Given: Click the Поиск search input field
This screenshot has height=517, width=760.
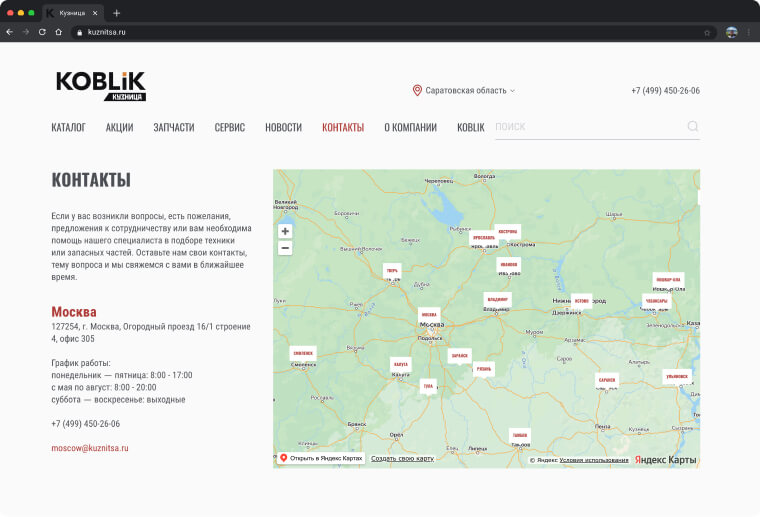Looking at the screenshot, I should [590, 127].
